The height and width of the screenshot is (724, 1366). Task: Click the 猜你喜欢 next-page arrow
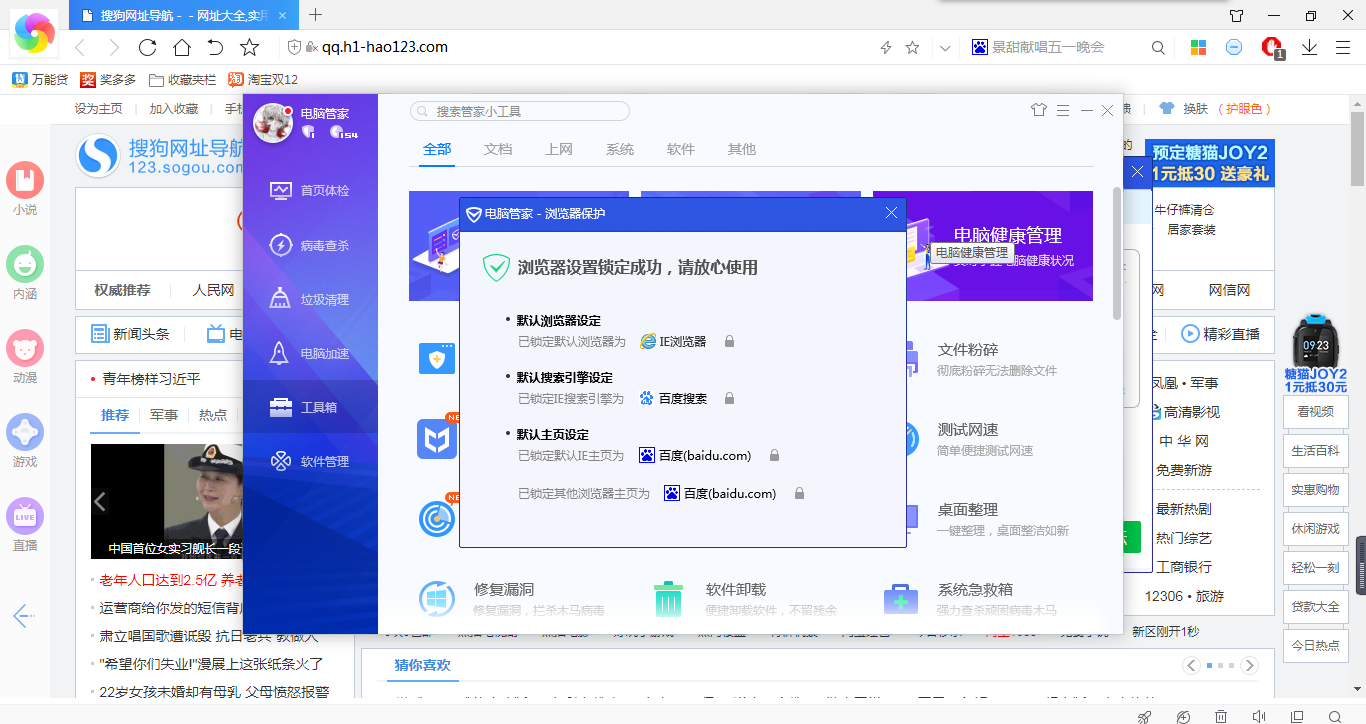pyautogui.click(x=1249, y=665)
